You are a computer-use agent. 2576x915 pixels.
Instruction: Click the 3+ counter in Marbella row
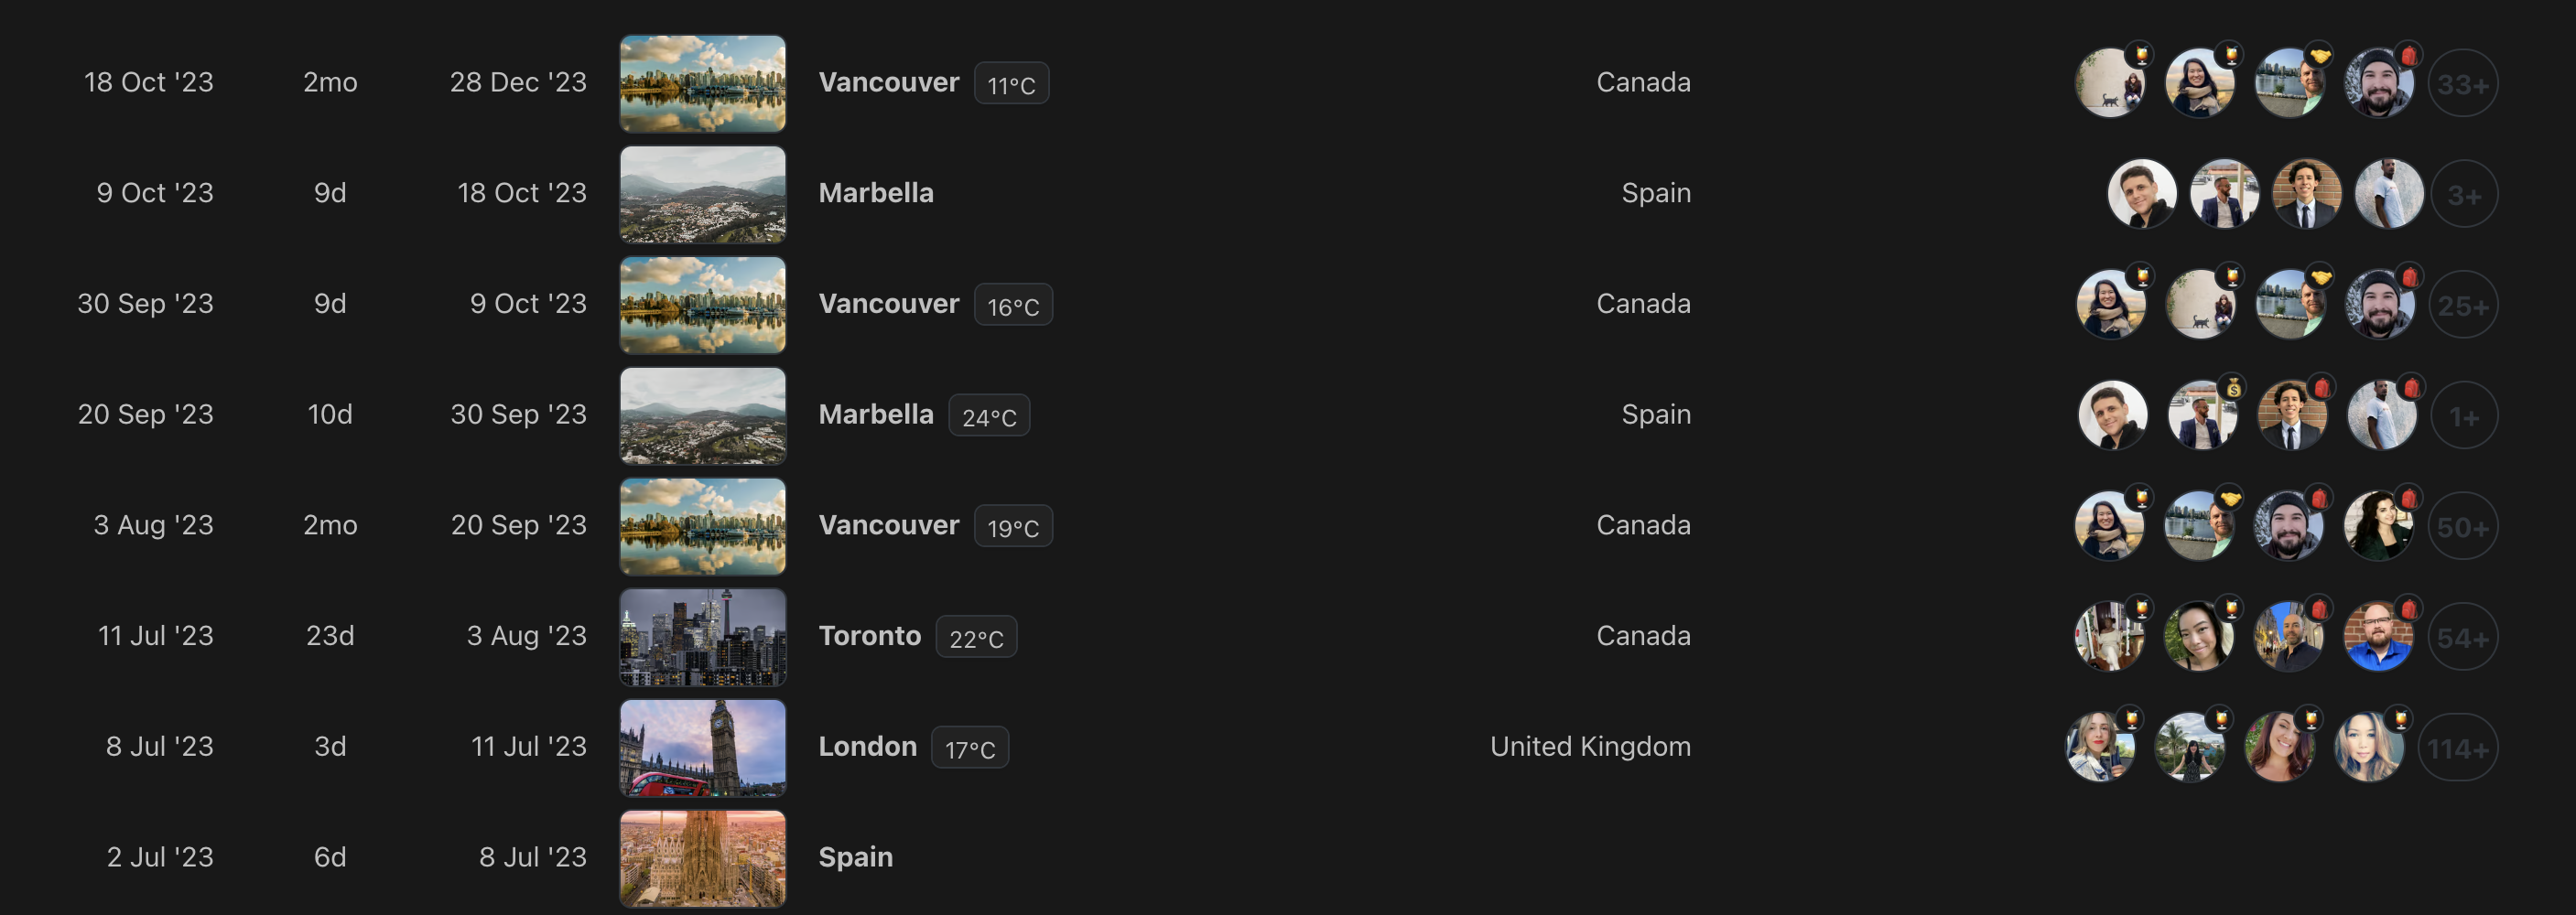(x=2464, y=195)
